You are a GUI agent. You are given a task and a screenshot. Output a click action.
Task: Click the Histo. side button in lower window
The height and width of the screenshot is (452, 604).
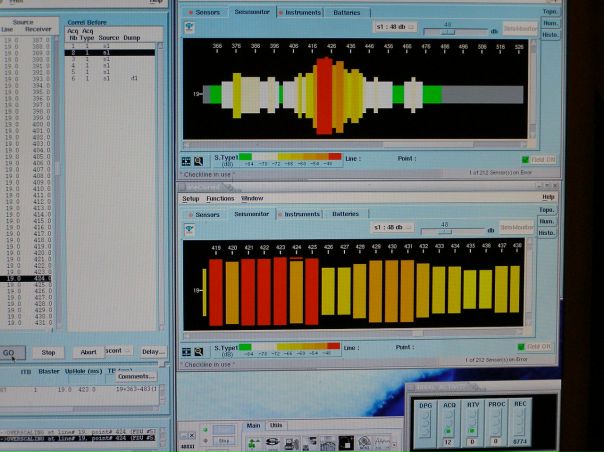click(x=548, y=232)
